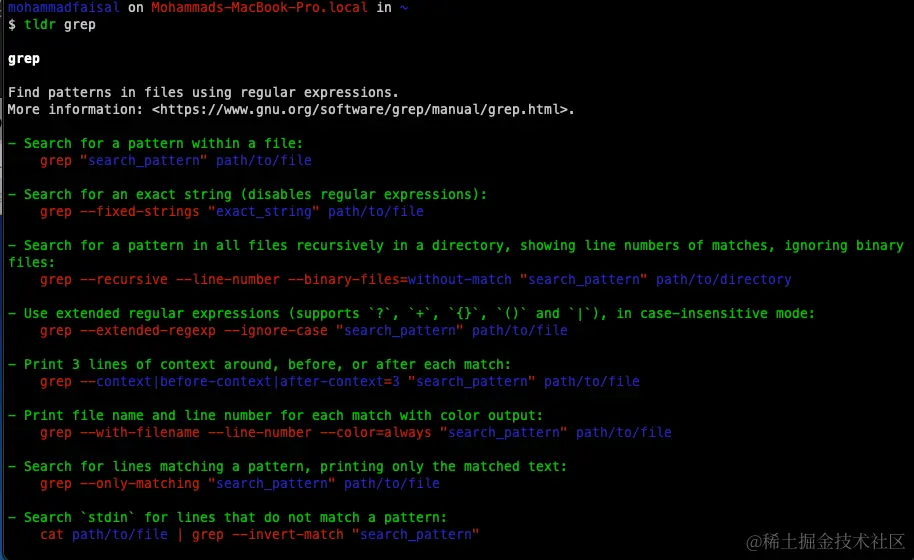Click 'Find patterns in files using regular expressions.'
The image size is (914, 560).
click(x=203, y=93)
